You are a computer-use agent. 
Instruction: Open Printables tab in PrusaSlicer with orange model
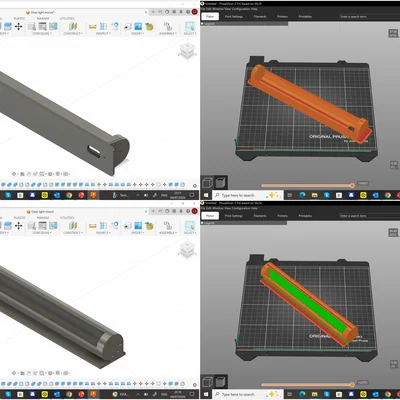pyautogui.click(x=305, y=16)
